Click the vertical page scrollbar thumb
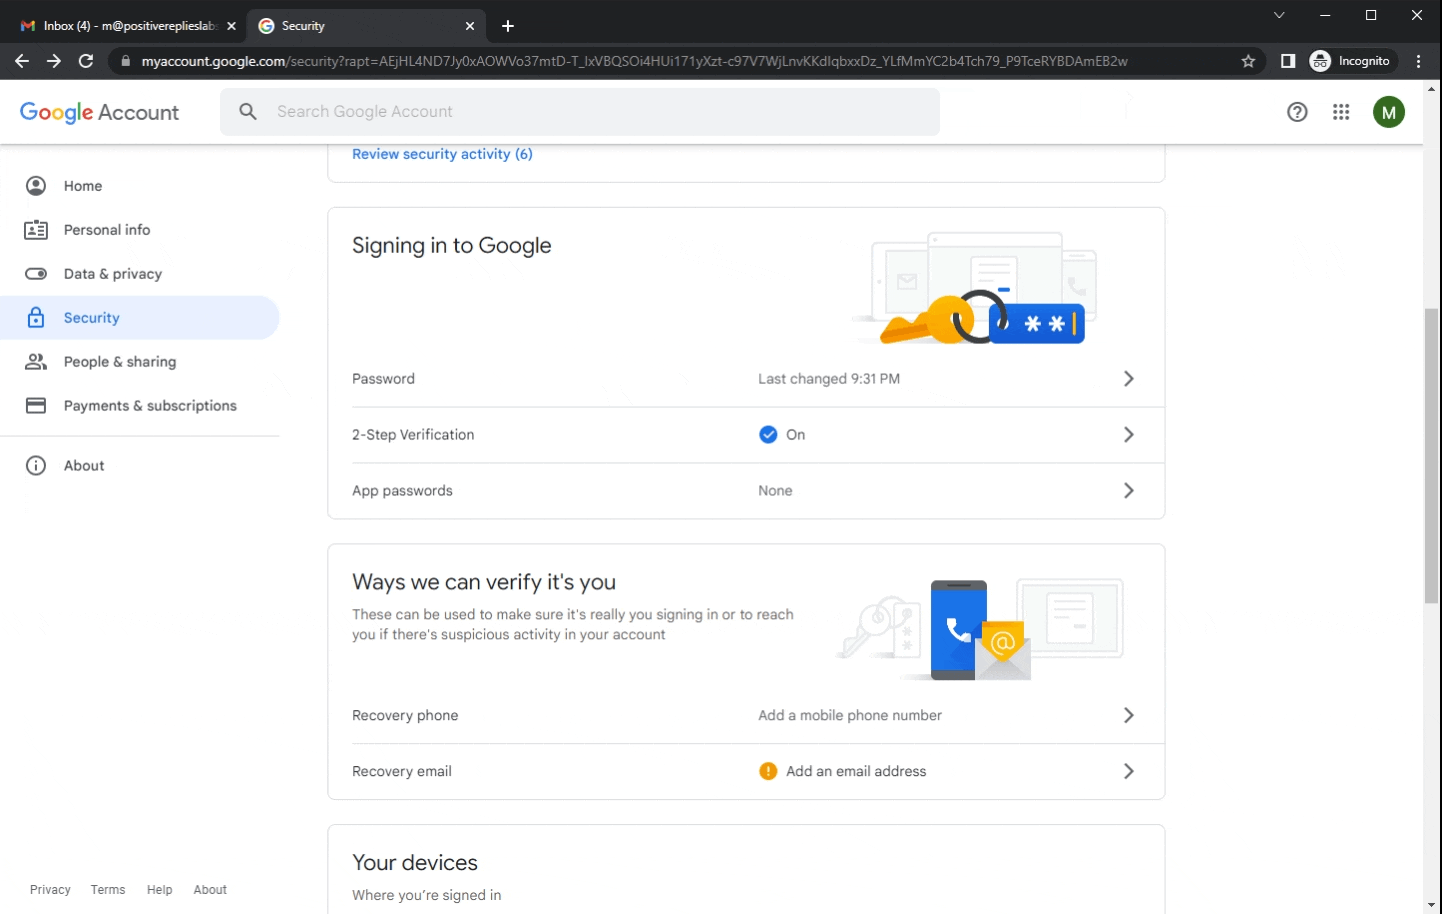Image resolution: width=1442 pixels, height=914 pixels. coord(1431,455)
